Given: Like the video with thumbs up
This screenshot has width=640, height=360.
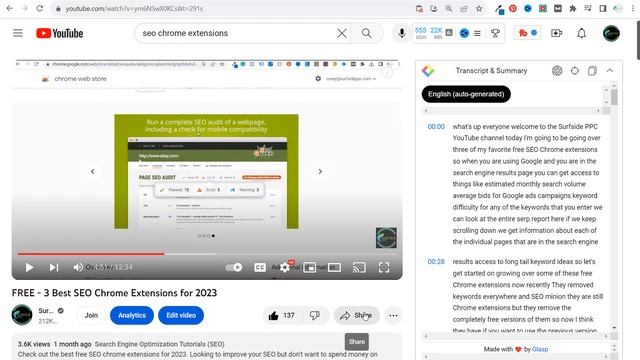Looking at the screenshot, I should (282, 316).
